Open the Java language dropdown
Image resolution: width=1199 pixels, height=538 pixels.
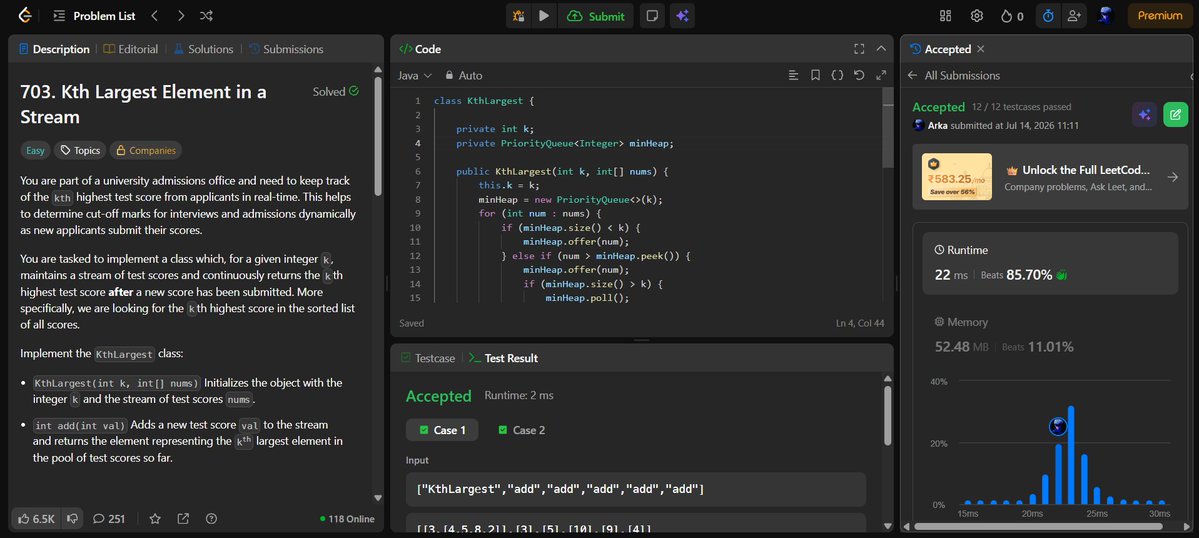click(415, 75)
